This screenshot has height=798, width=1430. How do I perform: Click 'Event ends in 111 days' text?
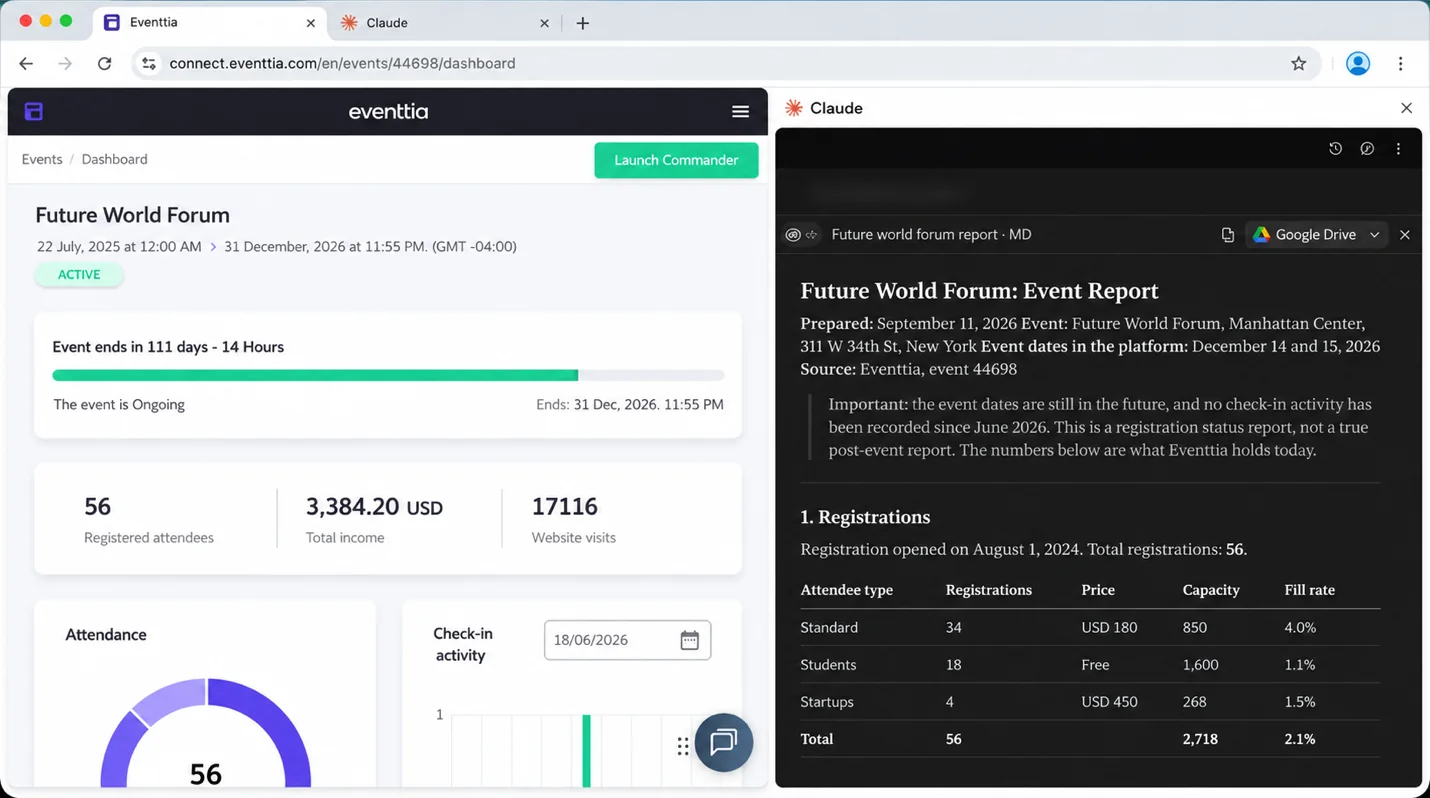click(168, 347)
